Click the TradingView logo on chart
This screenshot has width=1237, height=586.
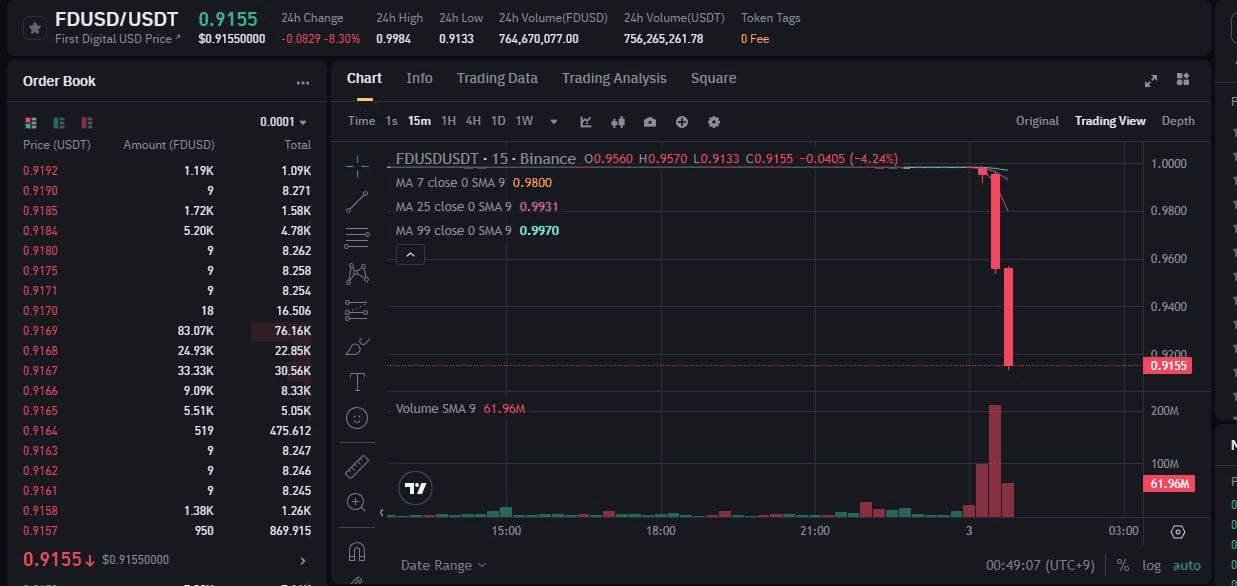(x=415, y=489)
